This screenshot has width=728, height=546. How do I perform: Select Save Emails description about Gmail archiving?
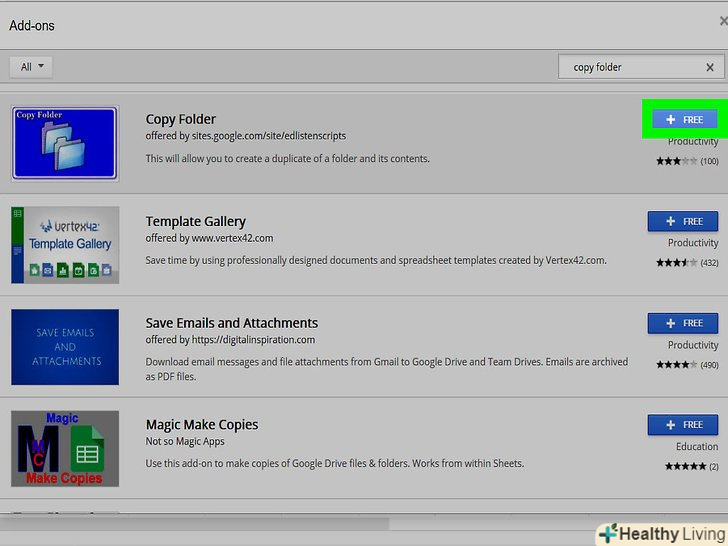pyautogui.click(x=387, y=369)
